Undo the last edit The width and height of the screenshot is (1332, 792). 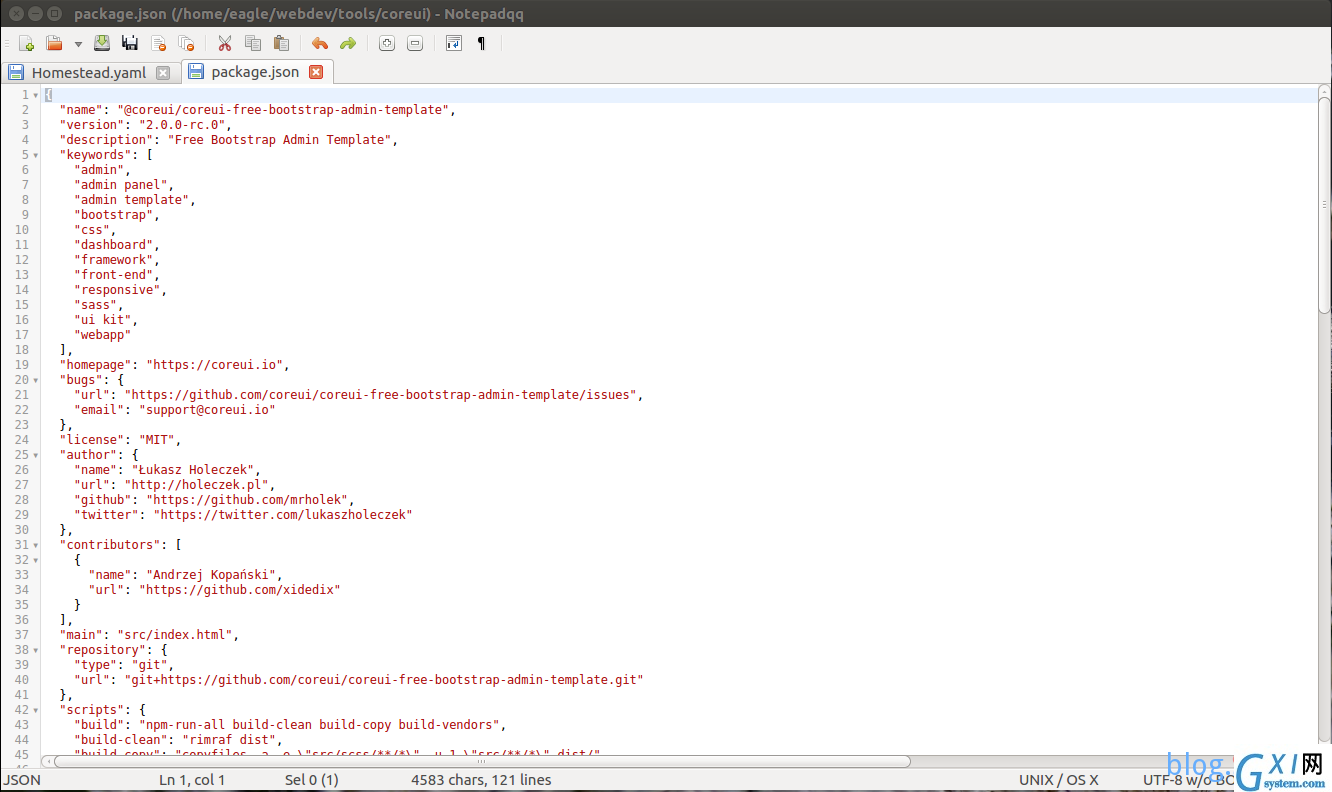320,43
